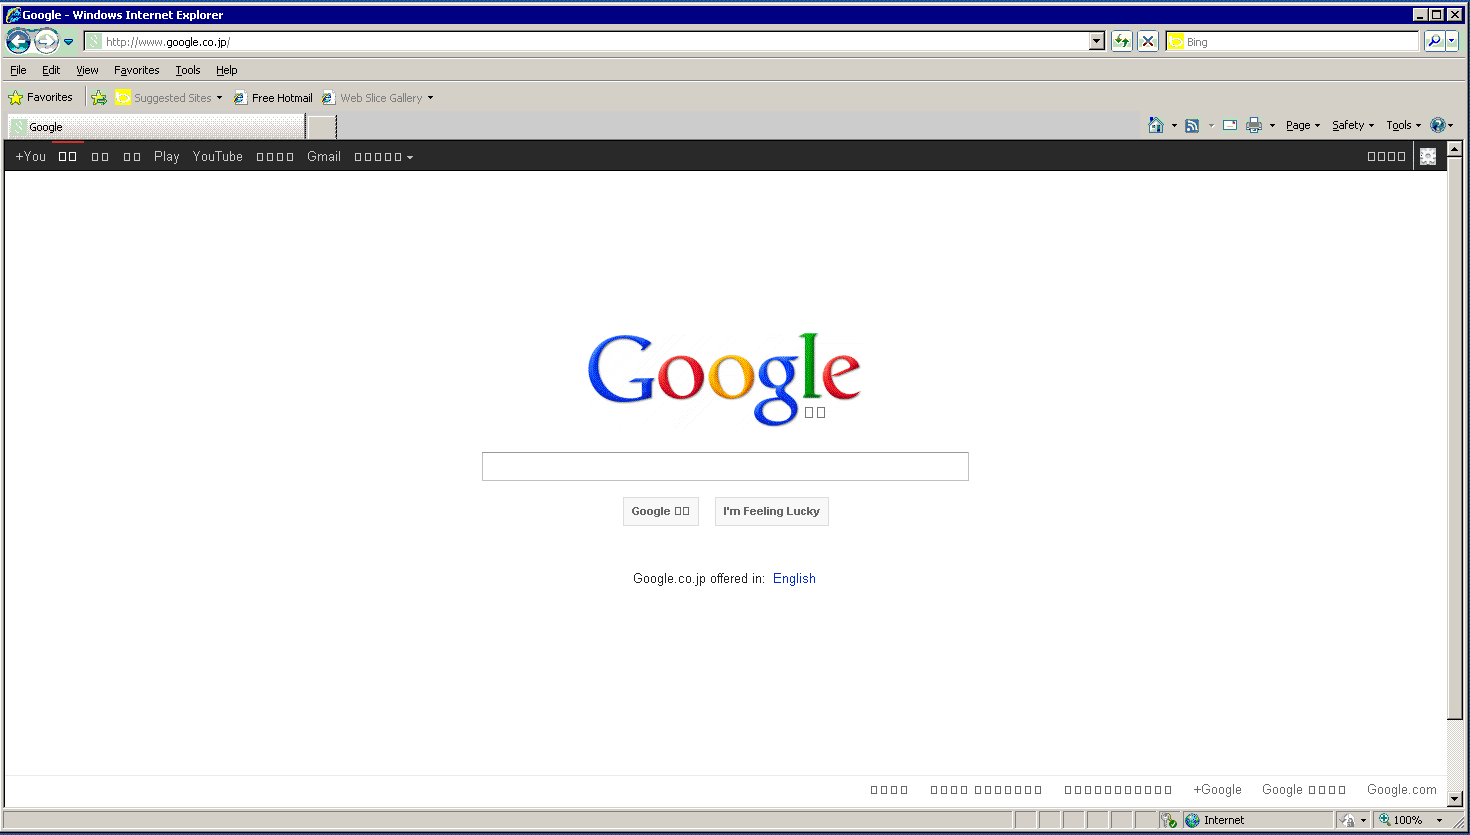Switch Google.co.jp to English
This screenshot has width=1470, height=835.
[793, 578]
